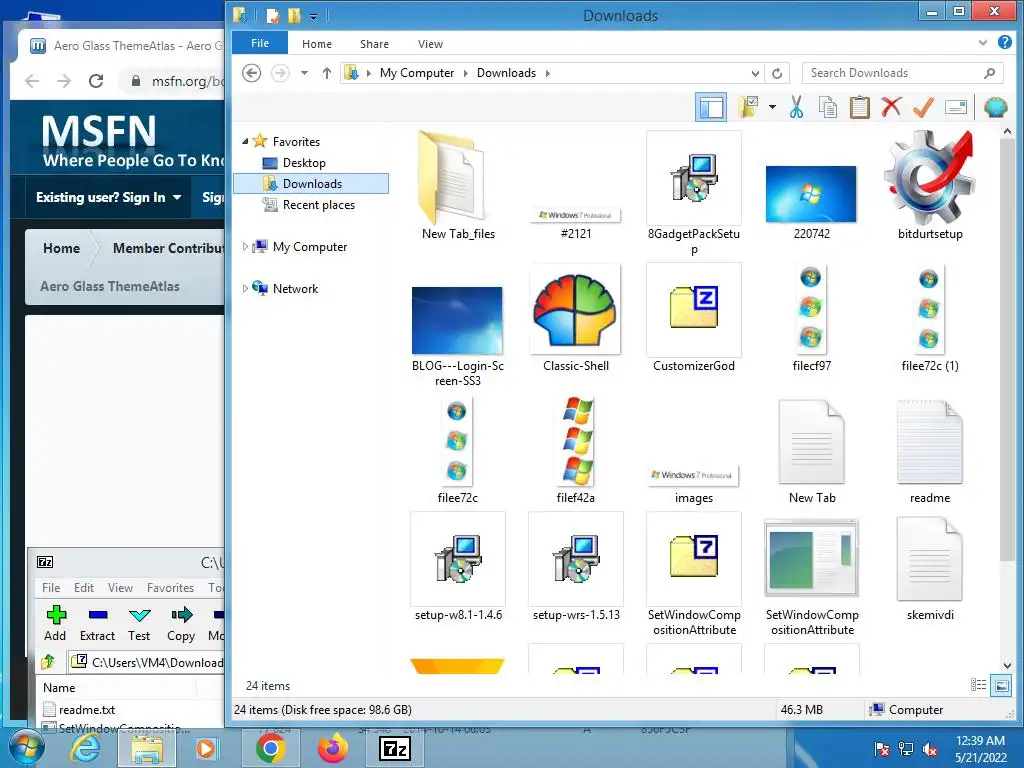Collapse the Favorites tree node
The width and height of the screenshot is (1024, 768).
coord(246,141)
